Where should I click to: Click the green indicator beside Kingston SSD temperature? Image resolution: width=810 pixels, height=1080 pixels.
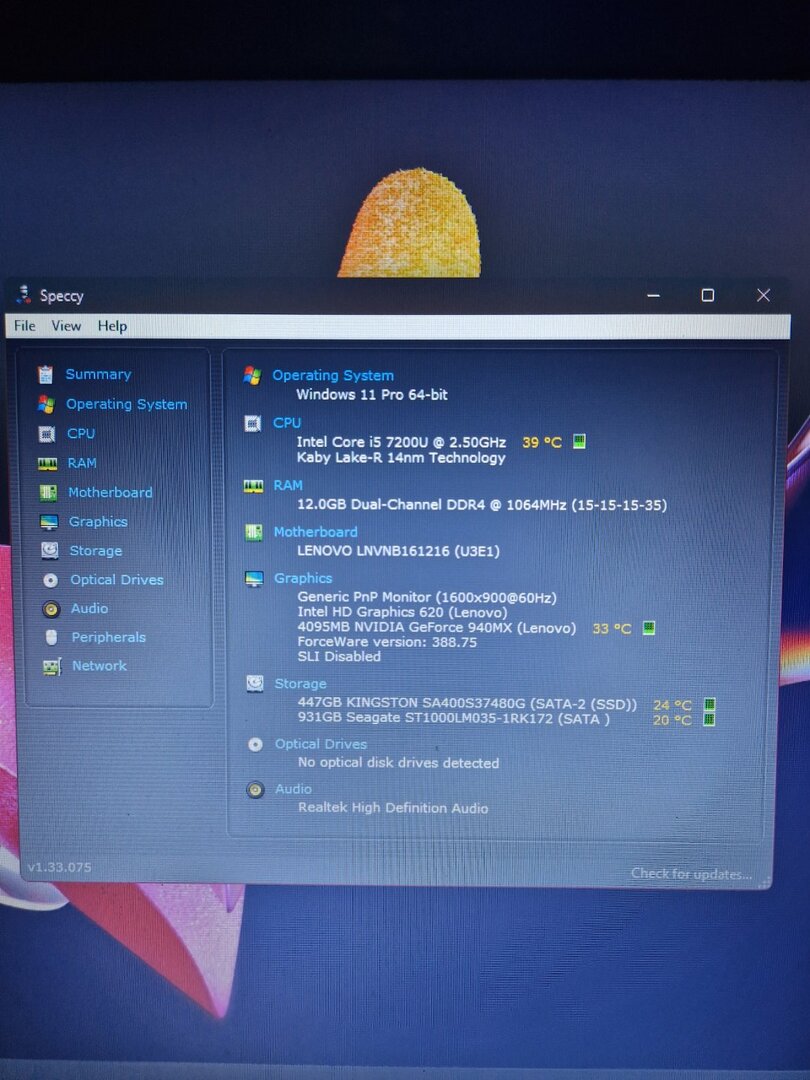point(709,705)
